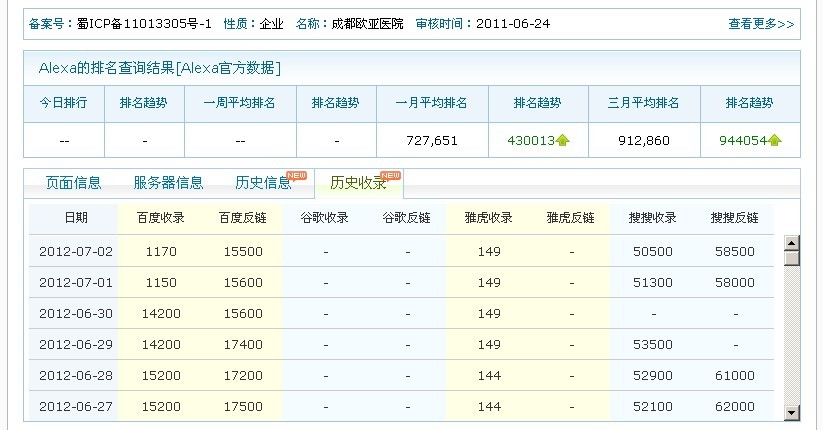Click the green up arrow beside 430013
The width and height of the screenshot is (823, 430).
coord(563,141)
